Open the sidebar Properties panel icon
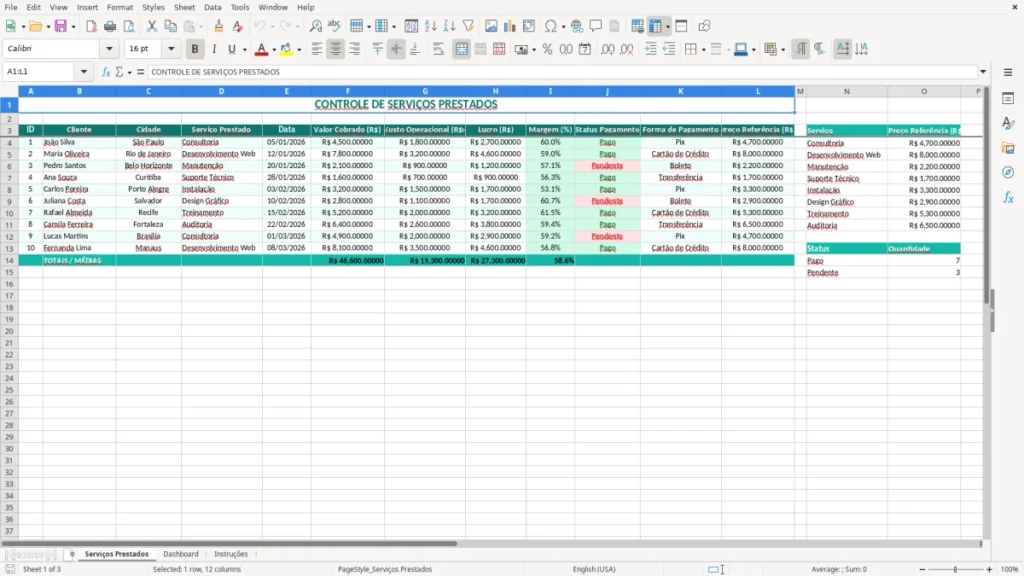 point(1008,99)
